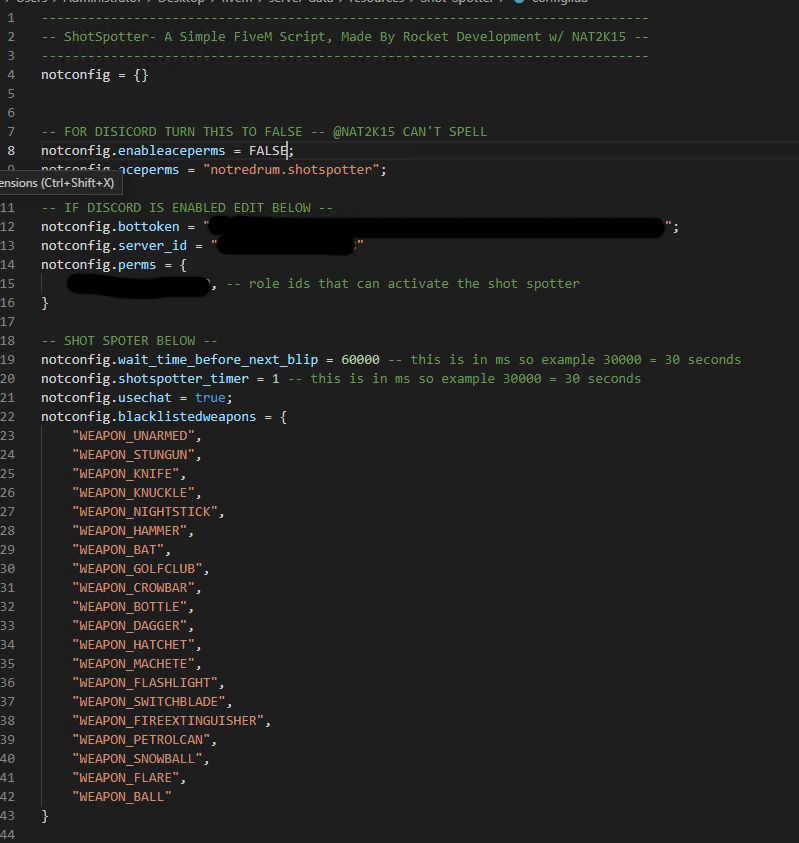Place cursor on the FALSE value of enableaceperms

click(x=268, y=150)
